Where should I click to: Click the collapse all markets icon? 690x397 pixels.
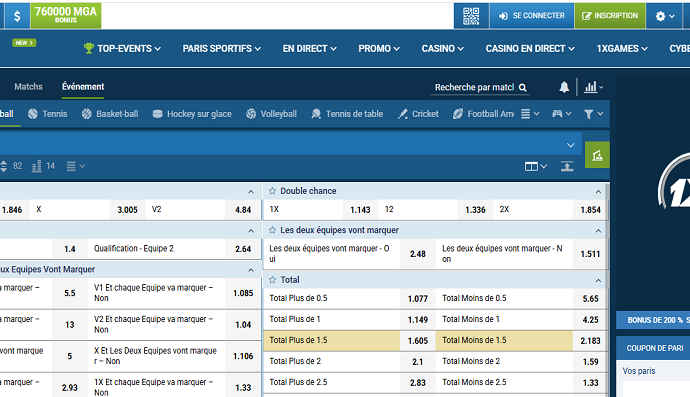click(x=567, y=166)
